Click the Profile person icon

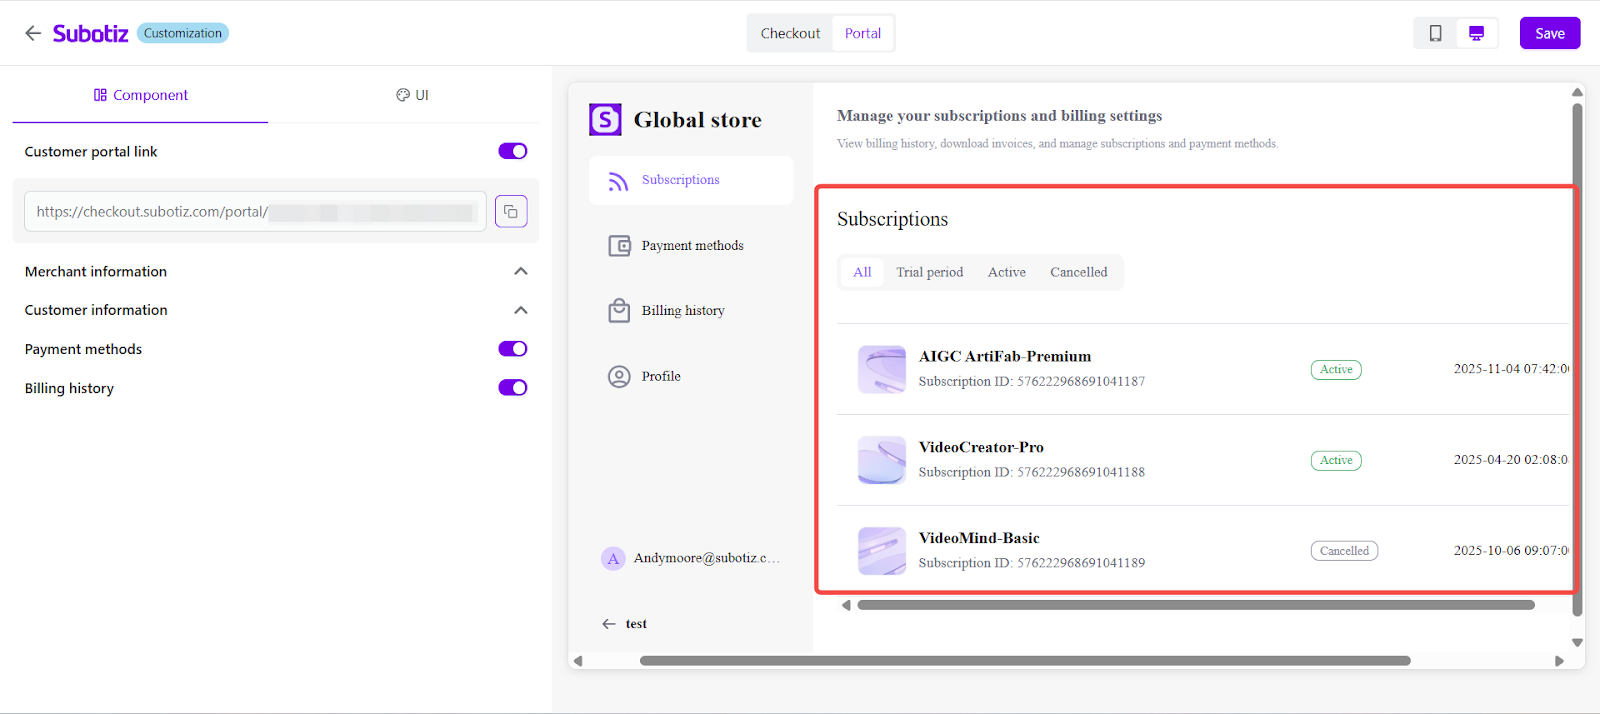click(619, 377)
